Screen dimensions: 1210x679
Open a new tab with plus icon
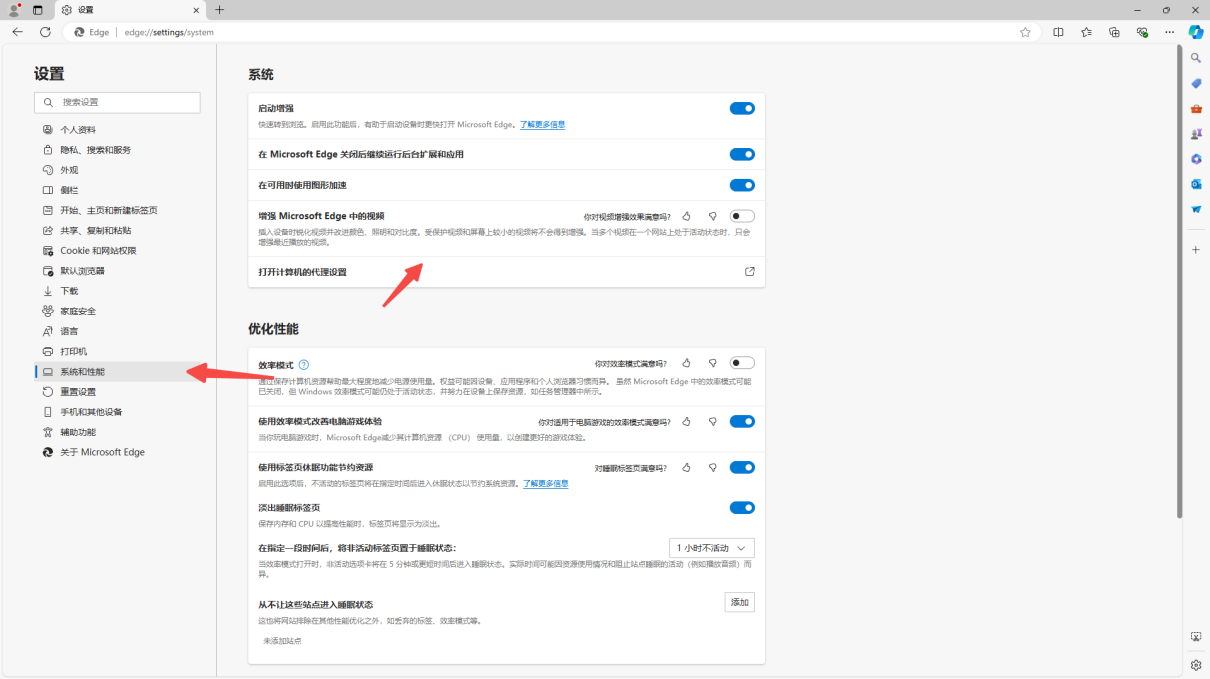click(220, 10)
